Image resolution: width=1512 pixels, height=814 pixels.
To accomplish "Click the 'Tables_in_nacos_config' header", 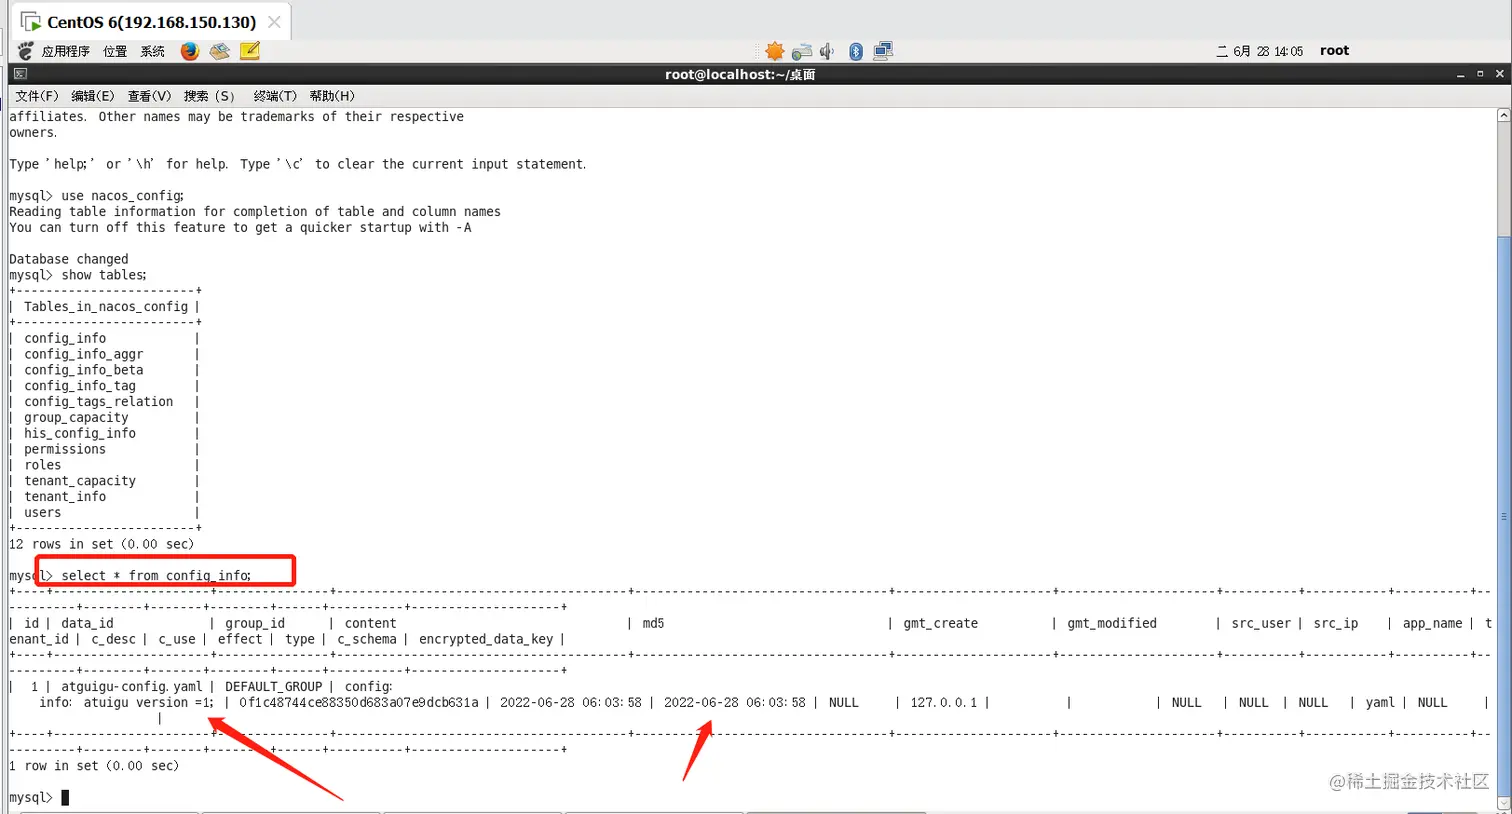I will pos(106,307).
